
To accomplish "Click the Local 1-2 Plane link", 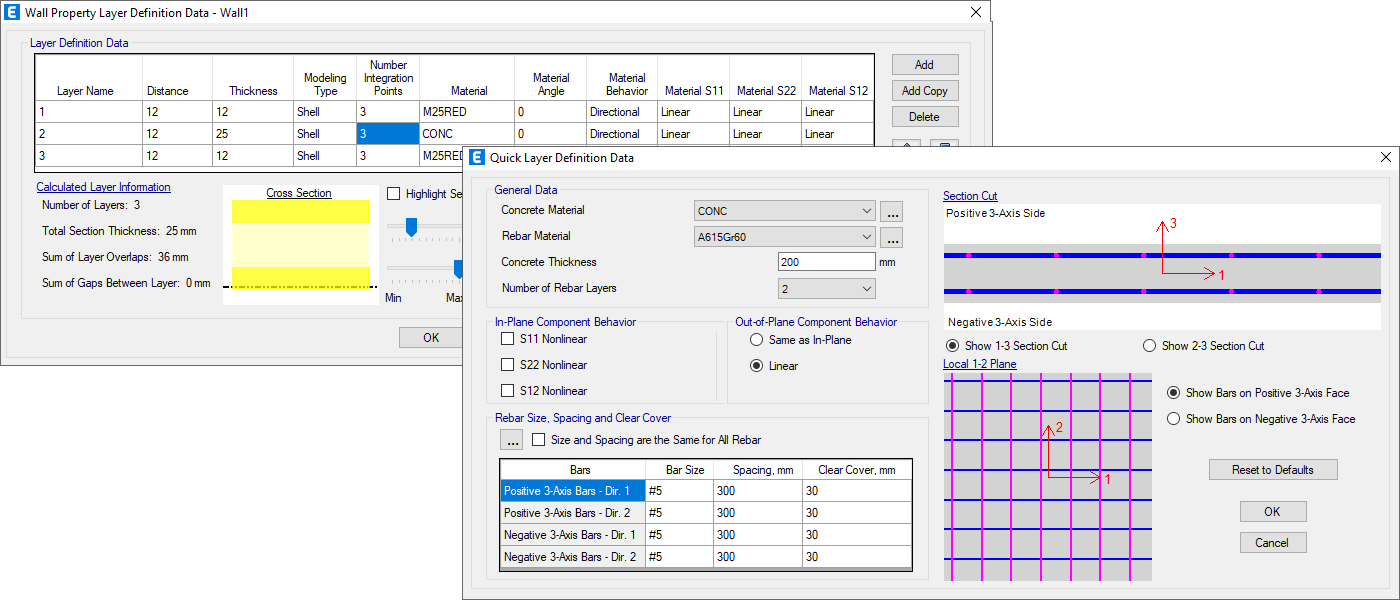I will 980,364.
